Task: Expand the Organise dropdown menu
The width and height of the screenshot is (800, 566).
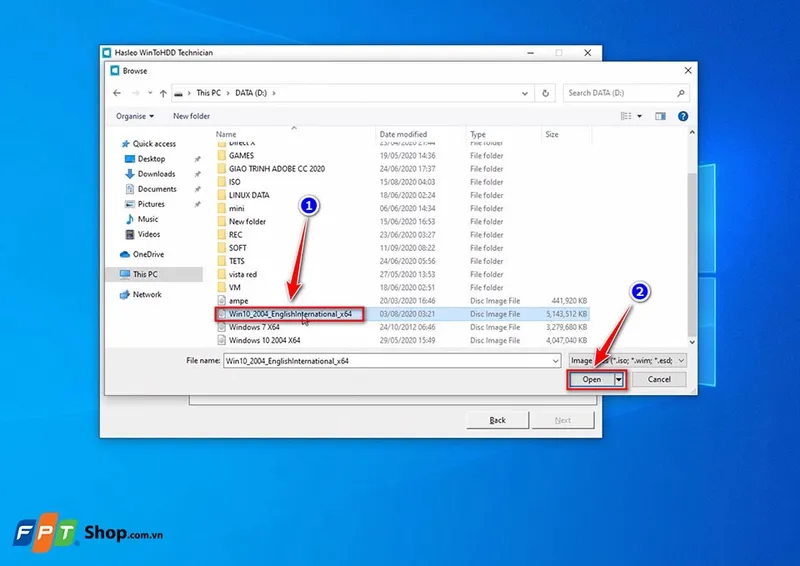Action: [x=134, y=116]
